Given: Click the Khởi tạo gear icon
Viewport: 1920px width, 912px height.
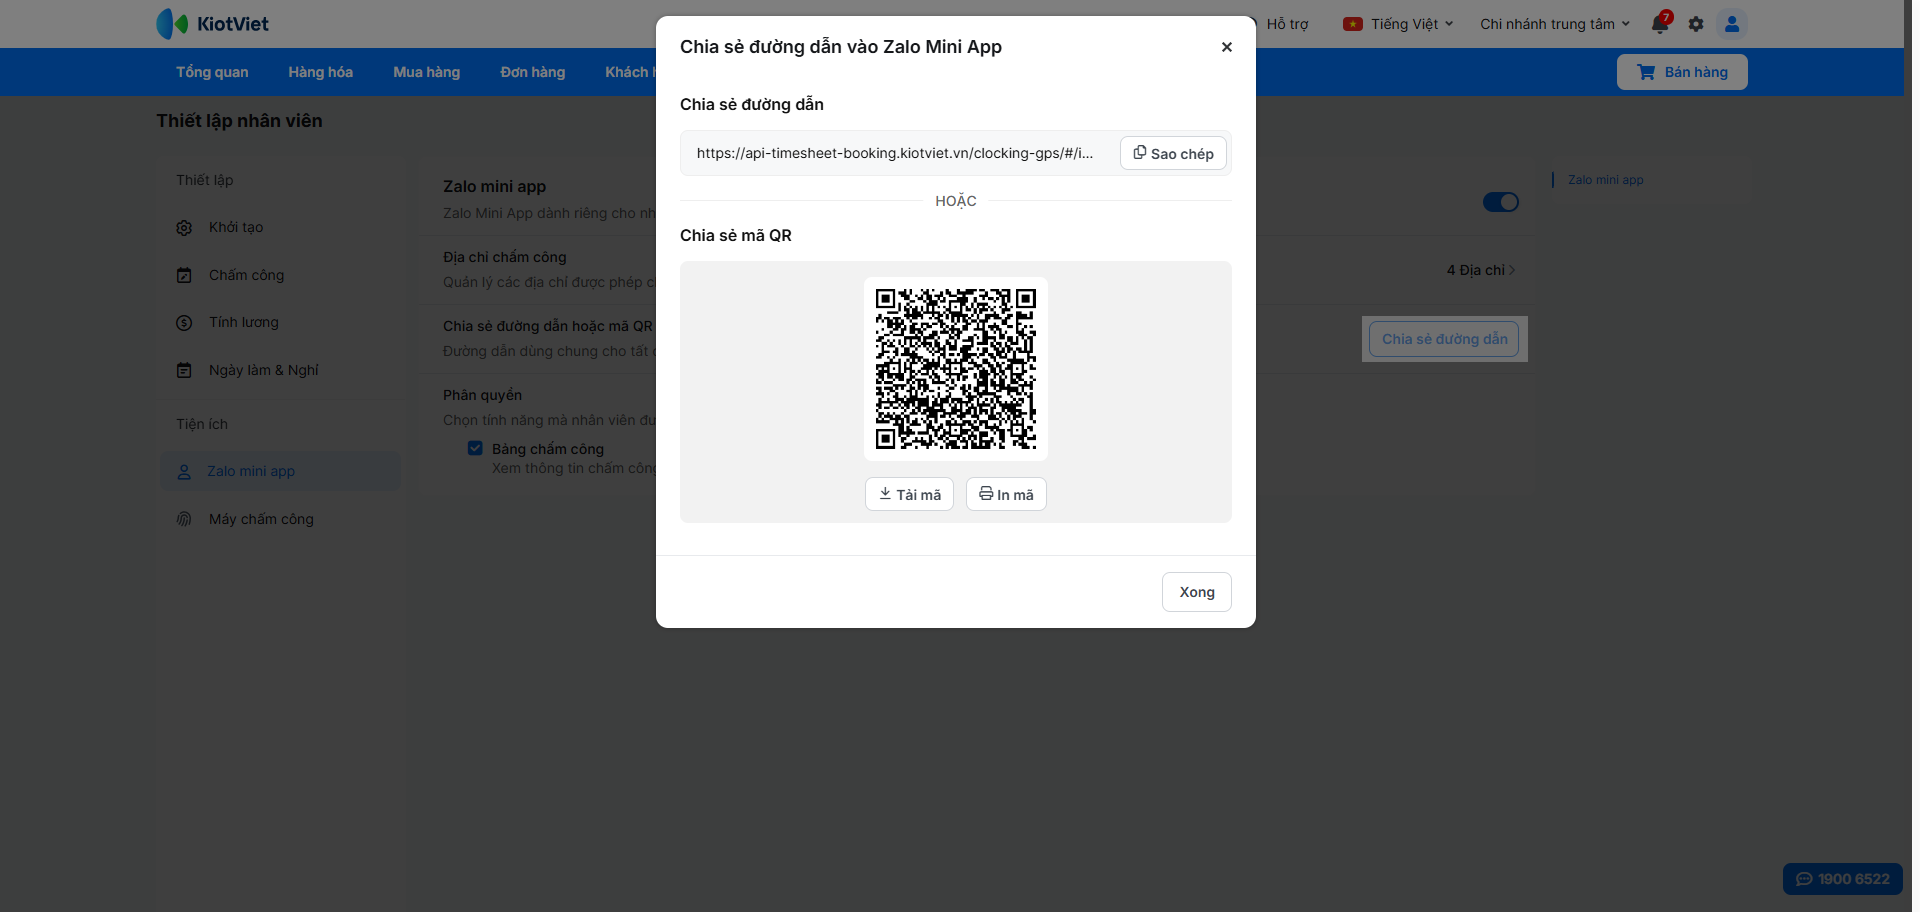Looking at the screenshot, I should [x=184, y=228].
